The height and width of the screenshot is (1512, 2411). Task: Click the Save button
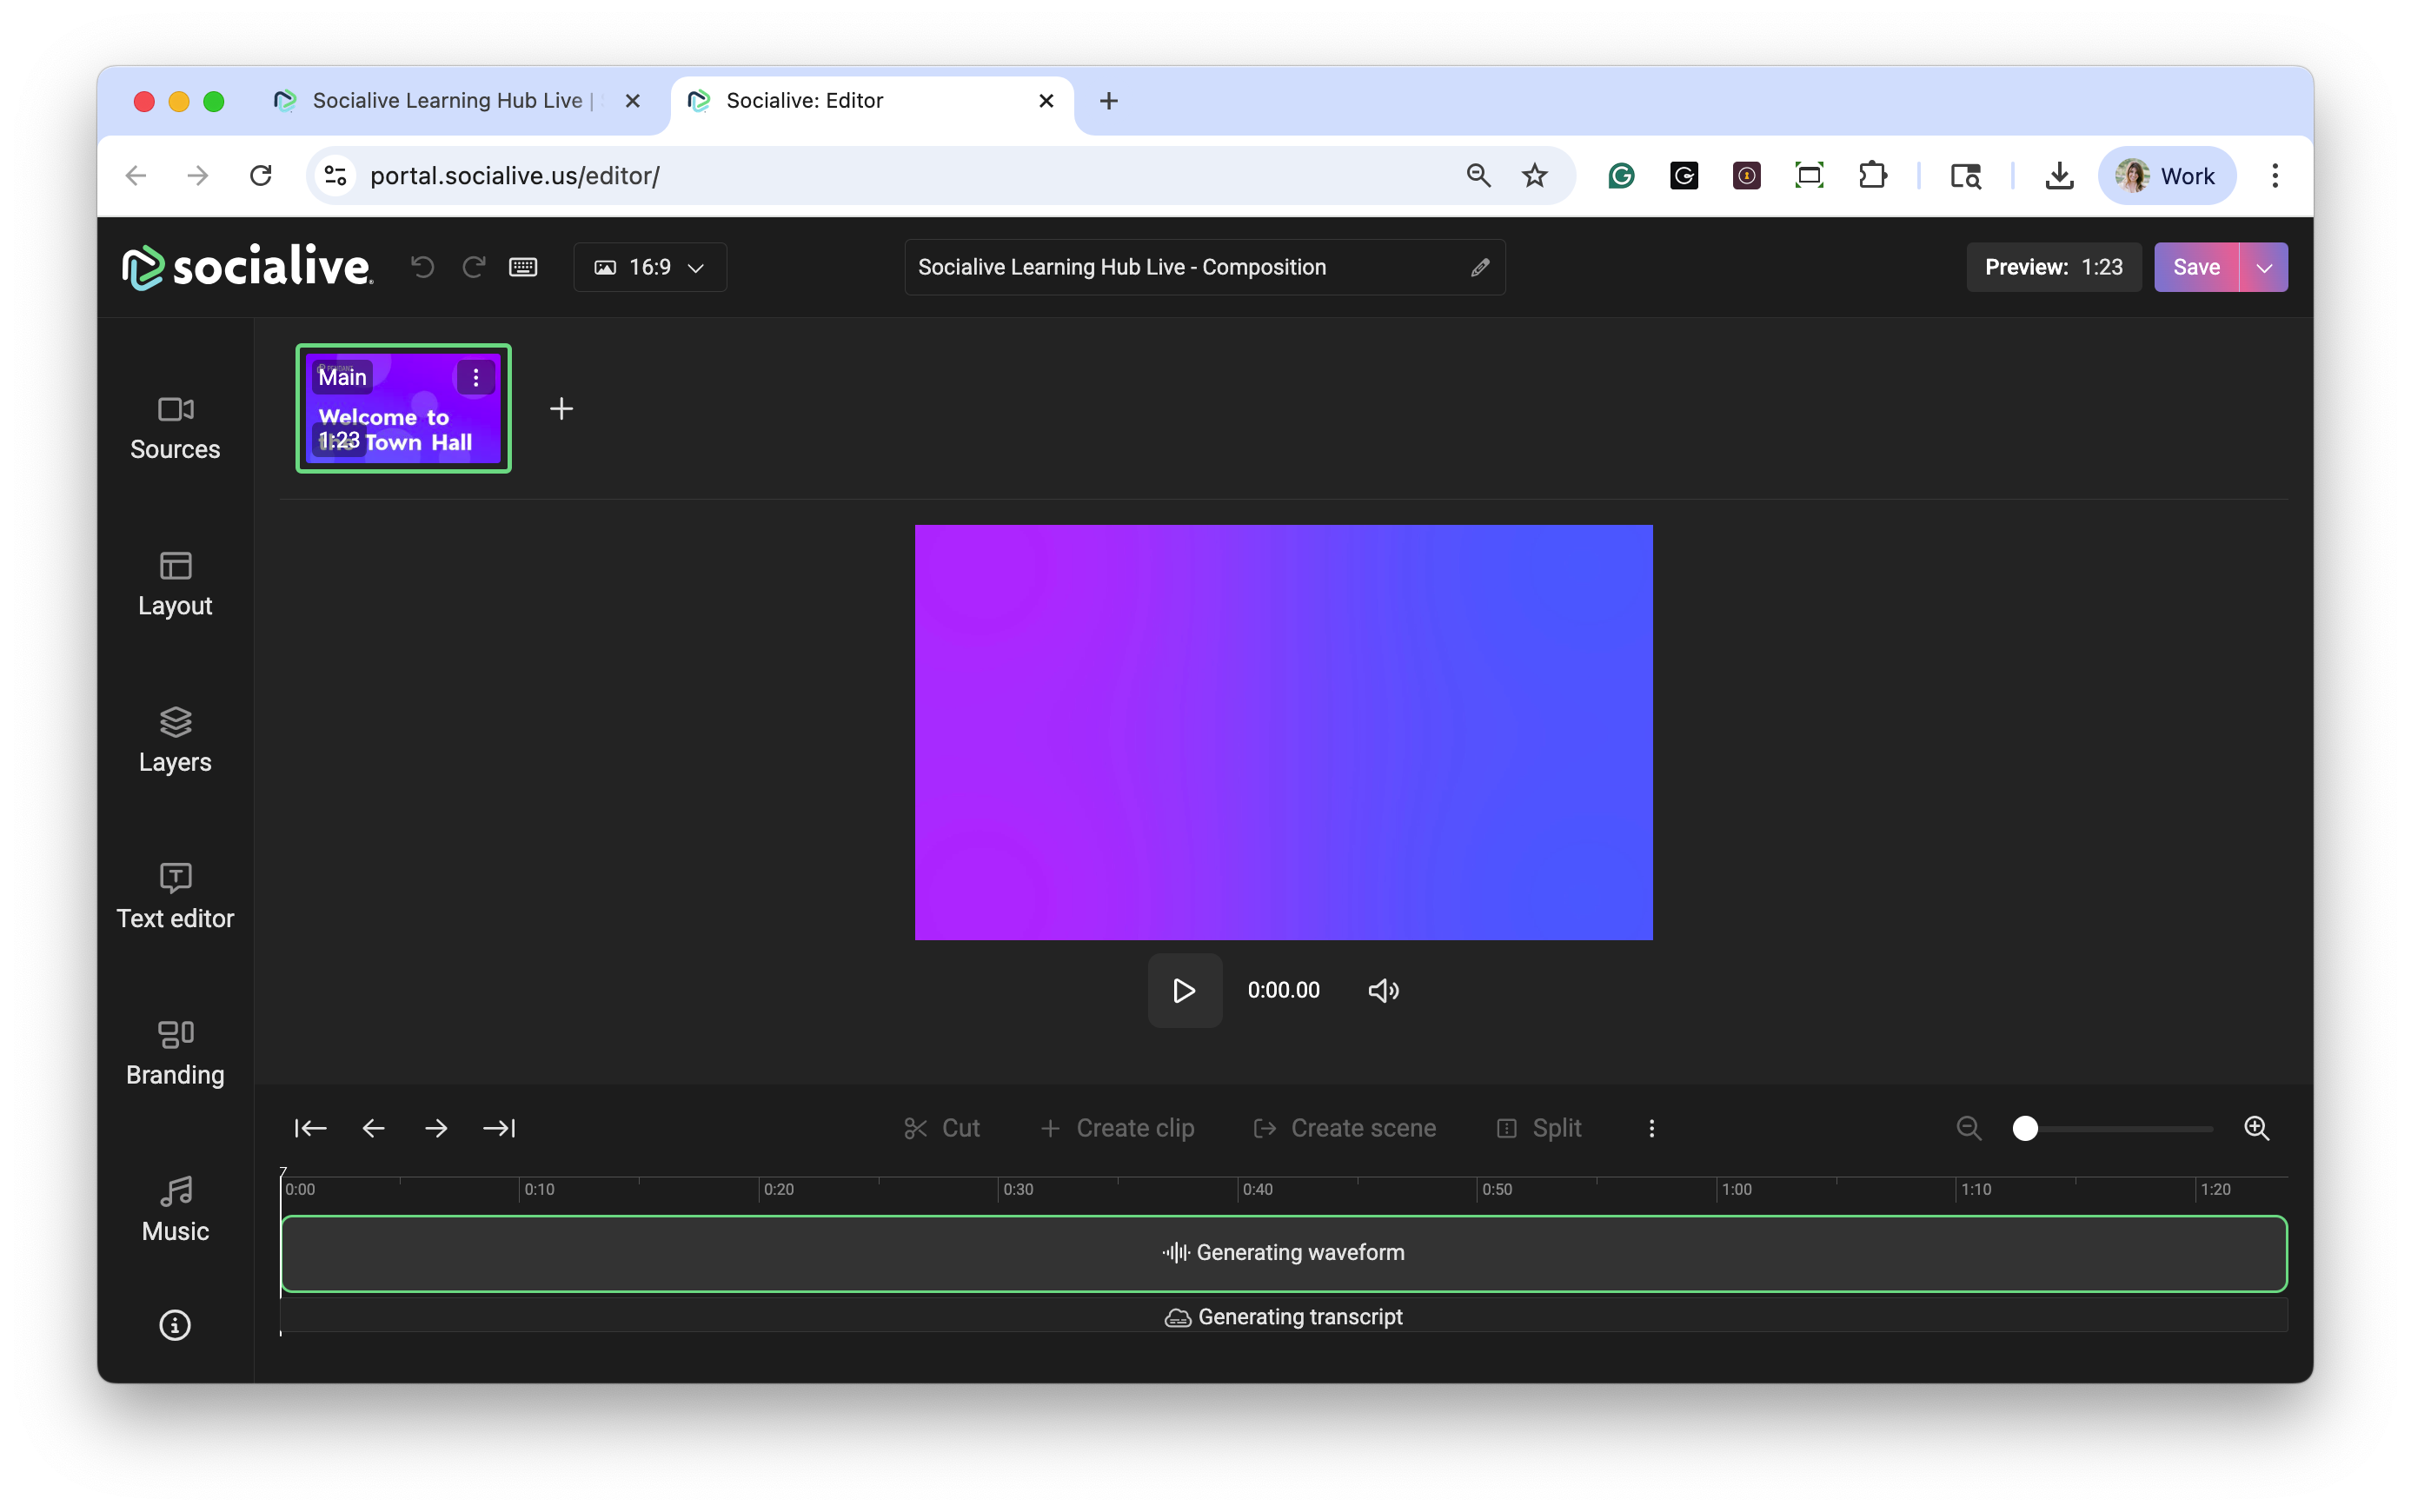2196,267
